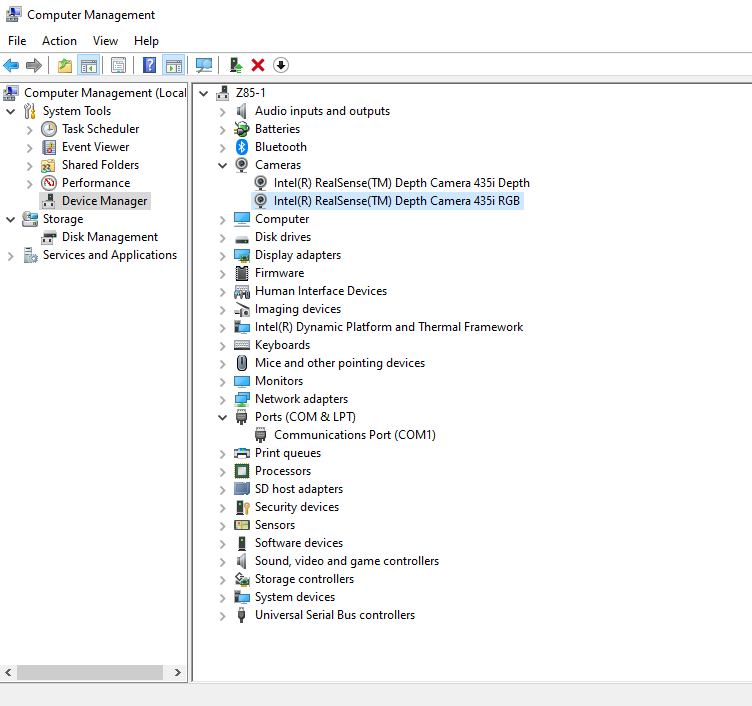Image resolution: width=752 pixels, height=706 pixels.
Task: Select the SD host adapters entry
Action: click(299, 489)
